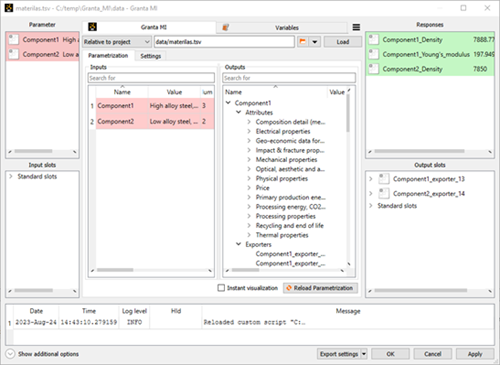Screen dimensions: 500x365
Task: Click the Component1_exporter_13 slot icon
Action: (x=384, y=179)
